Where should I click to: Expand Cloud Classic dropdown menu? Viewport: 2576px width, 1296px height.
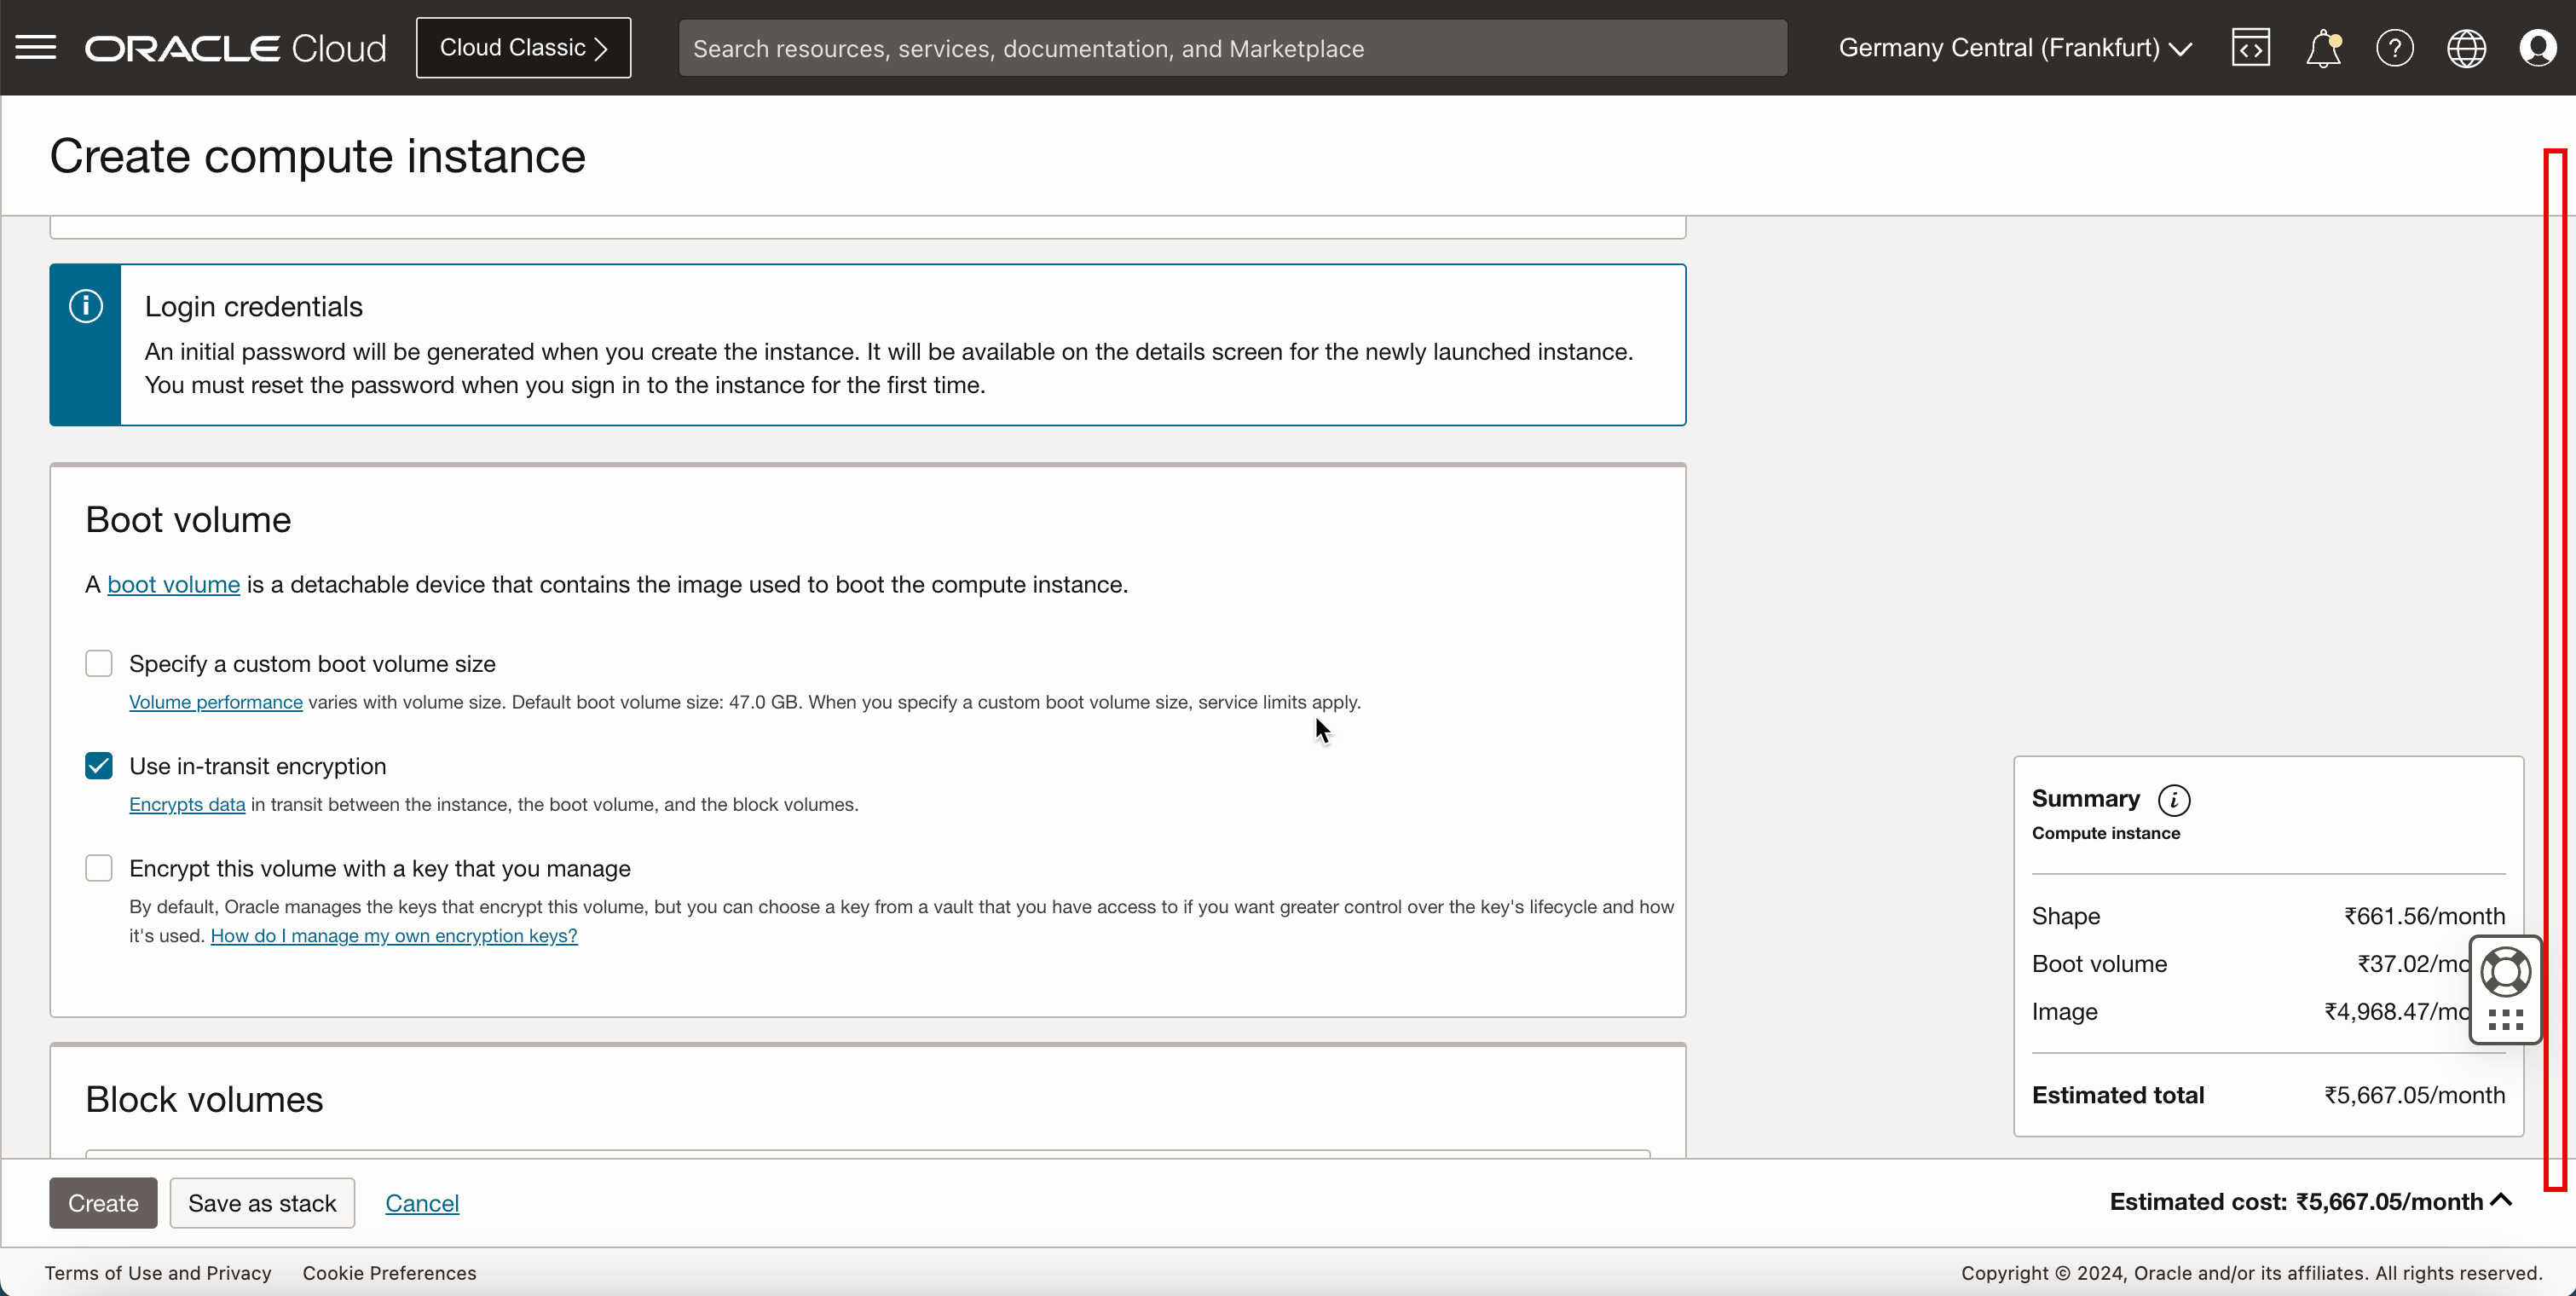(x=523, y=48)
